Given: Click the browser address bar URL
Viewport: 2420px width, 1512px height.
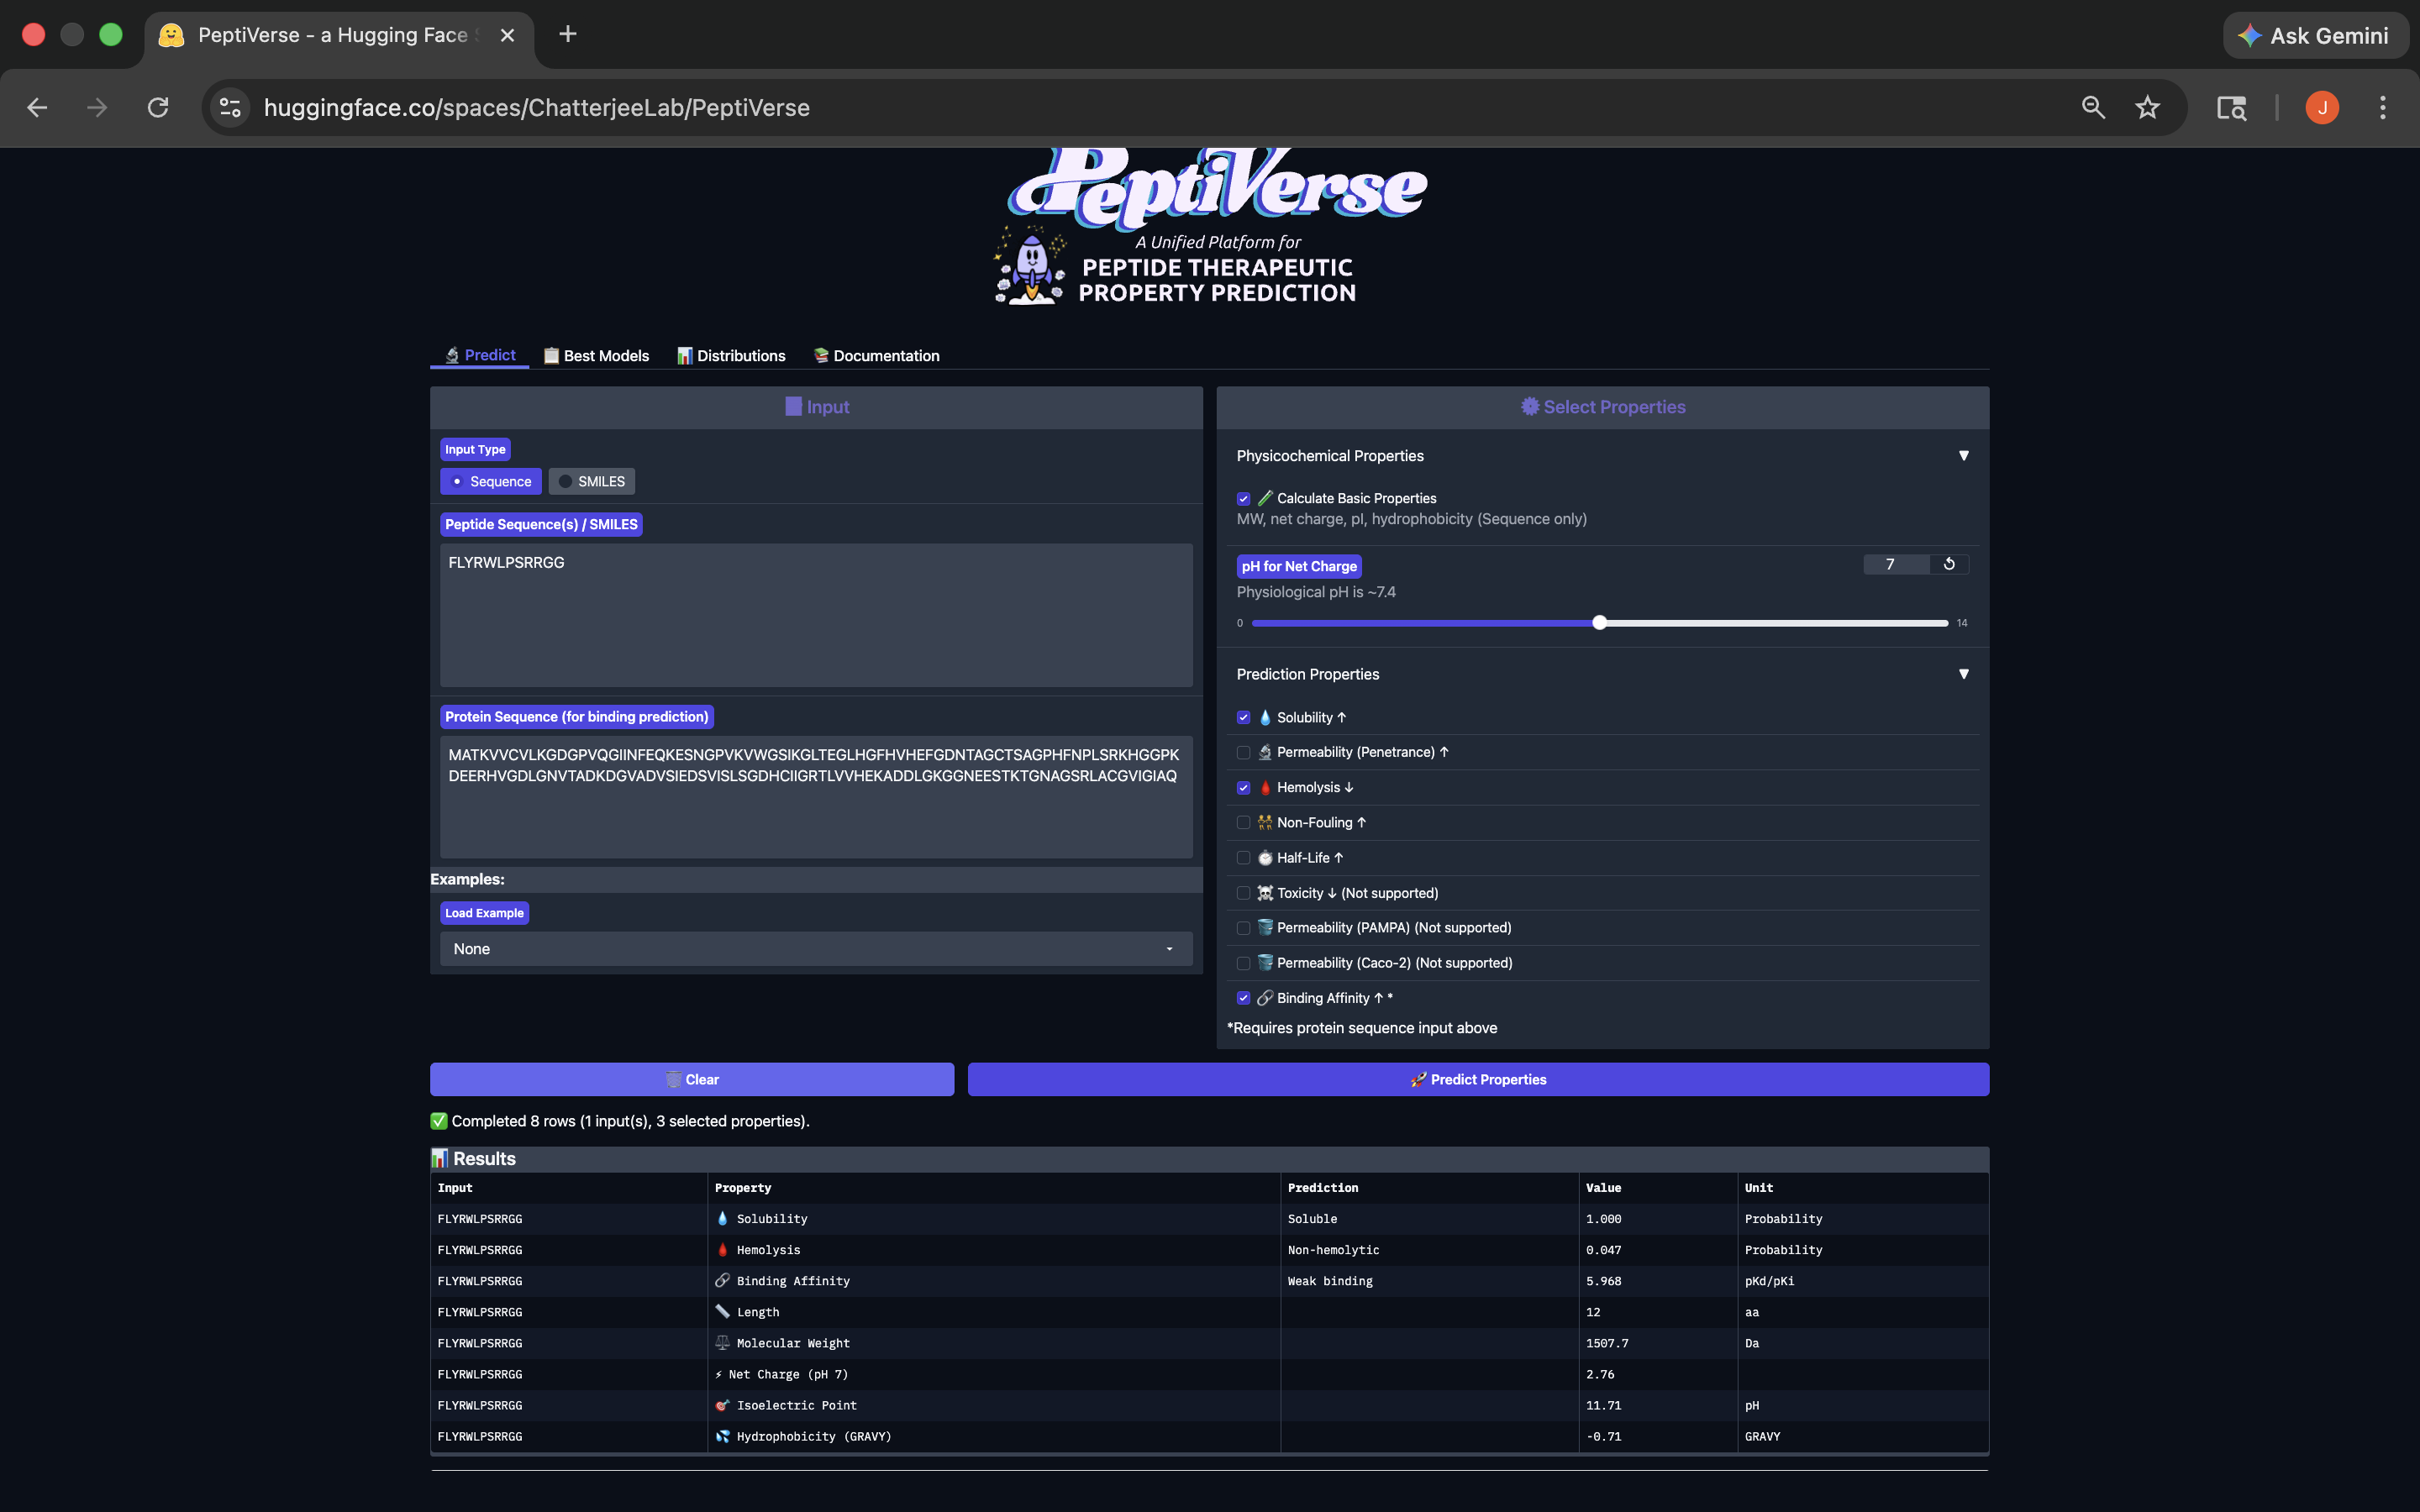Looking at the screenshot, I should [537, 108].
